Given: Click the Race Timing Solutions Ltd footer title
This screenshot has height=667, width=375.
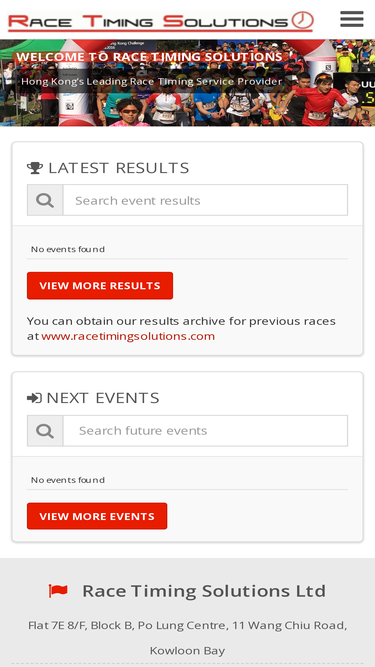Looking at the screenshot, I should [x=204, y=591].
